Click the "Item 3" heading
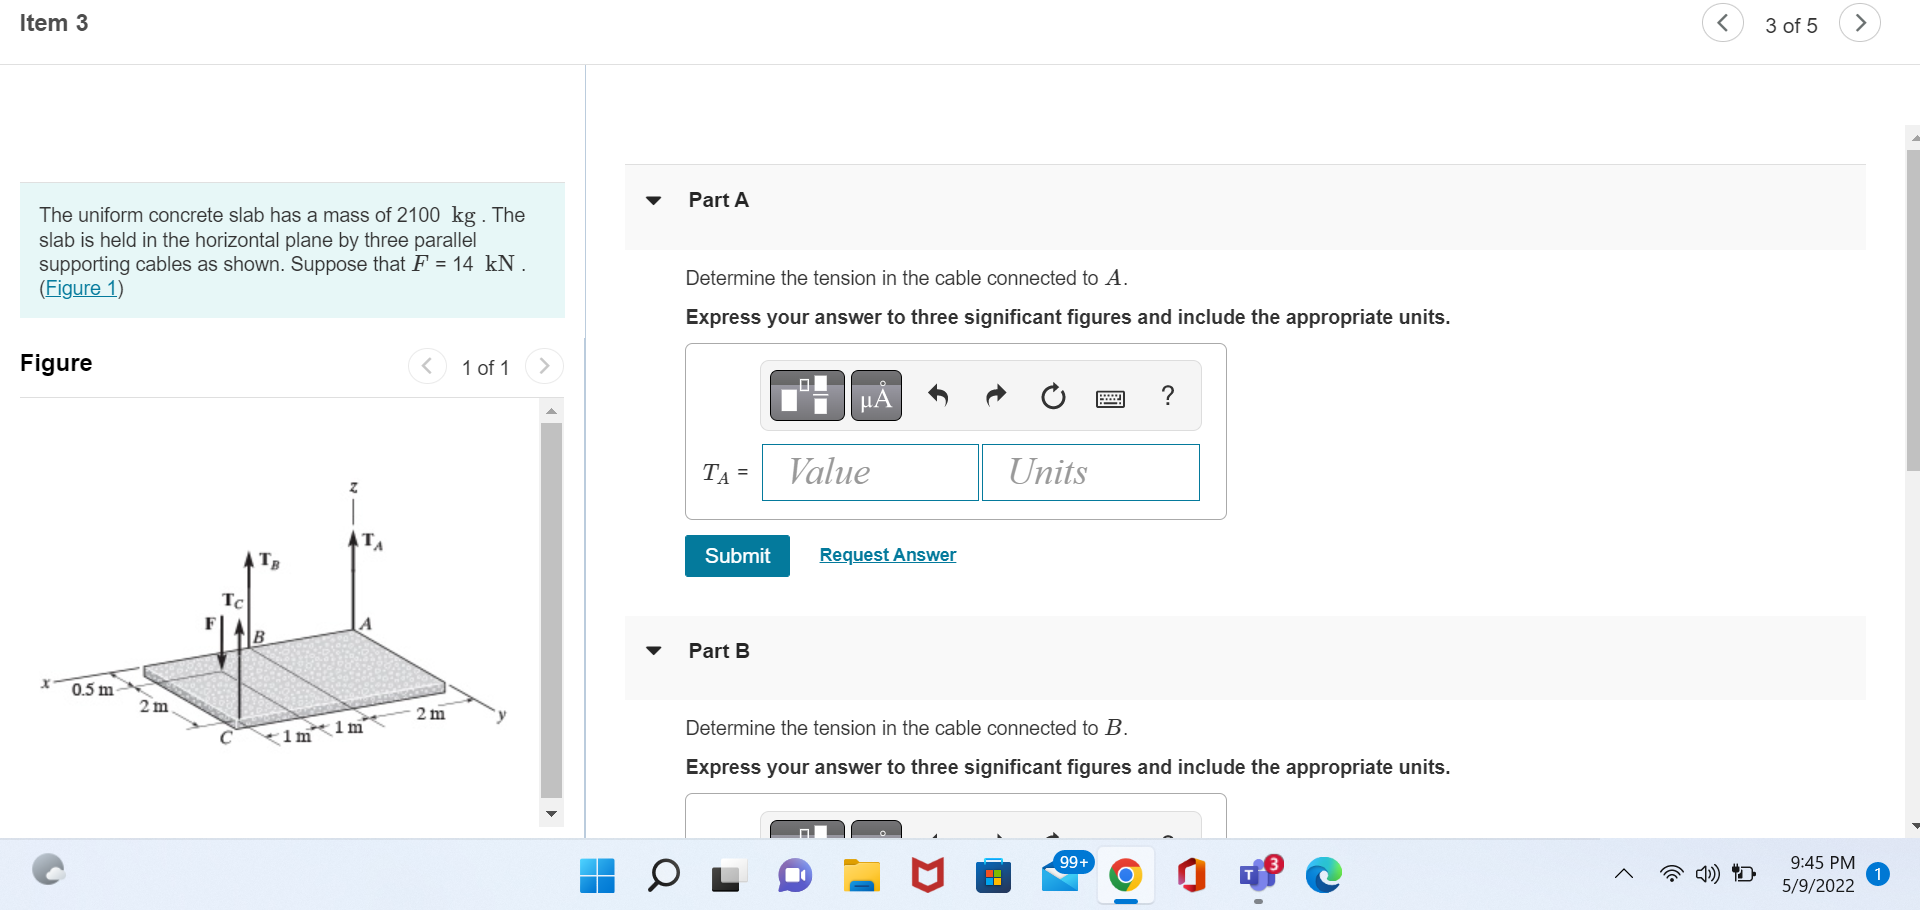 54,23
